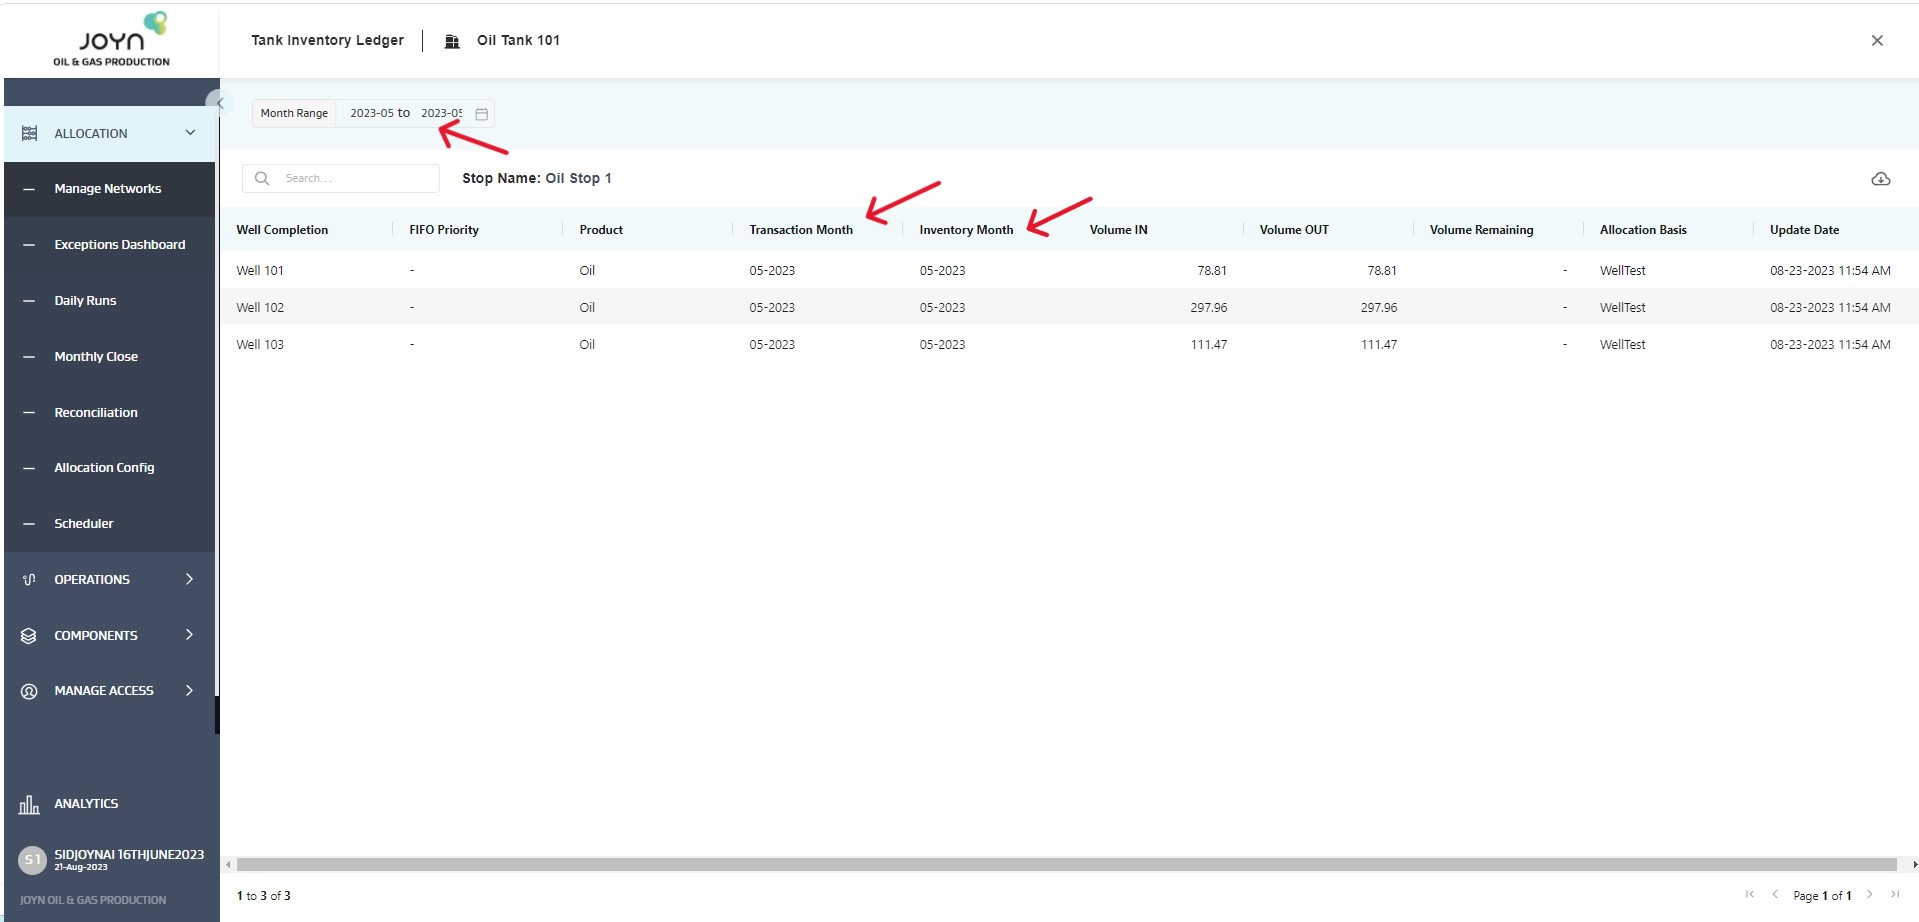Screen dimensions: 1919x922
Task: Open the Scheduler page
Action: click(x=84, y=524)
